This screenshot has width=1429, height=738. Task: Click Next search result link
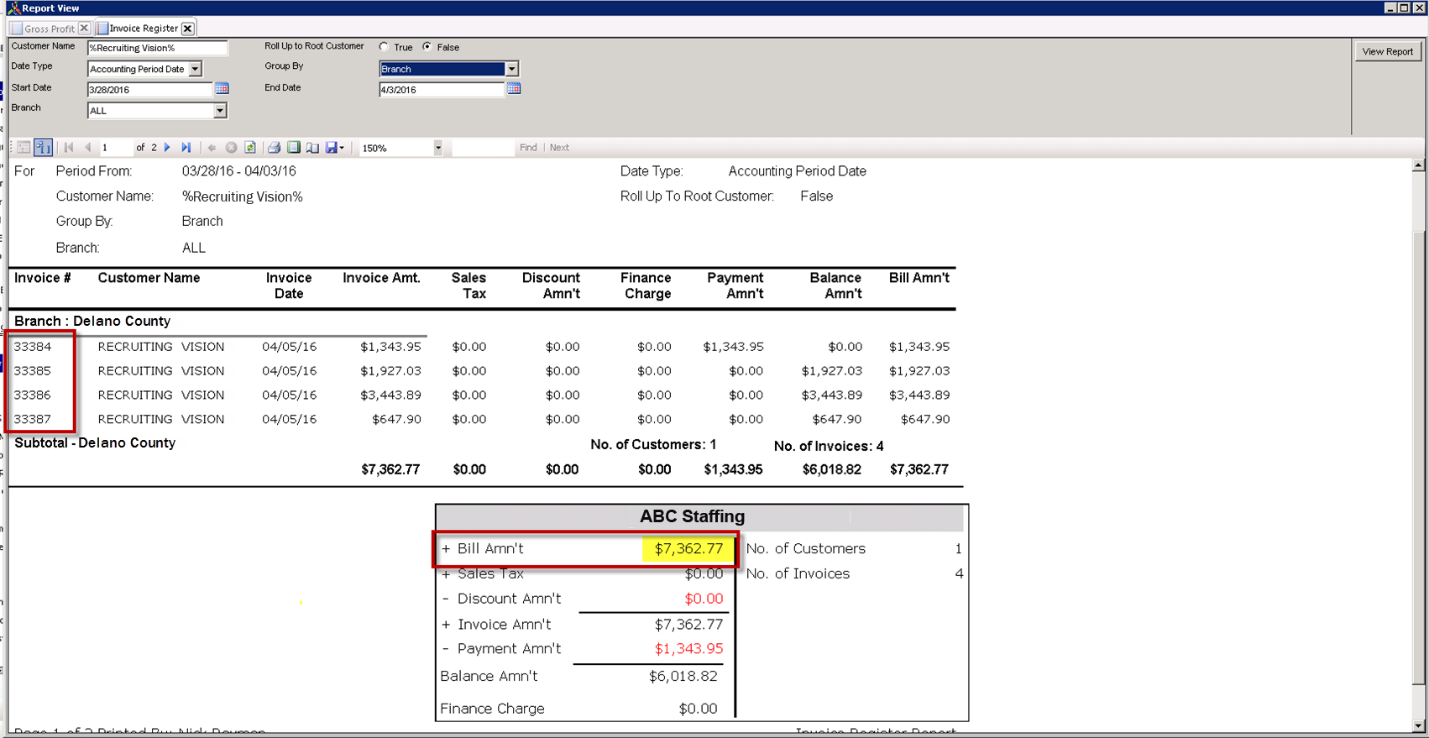tap(559, 147)
